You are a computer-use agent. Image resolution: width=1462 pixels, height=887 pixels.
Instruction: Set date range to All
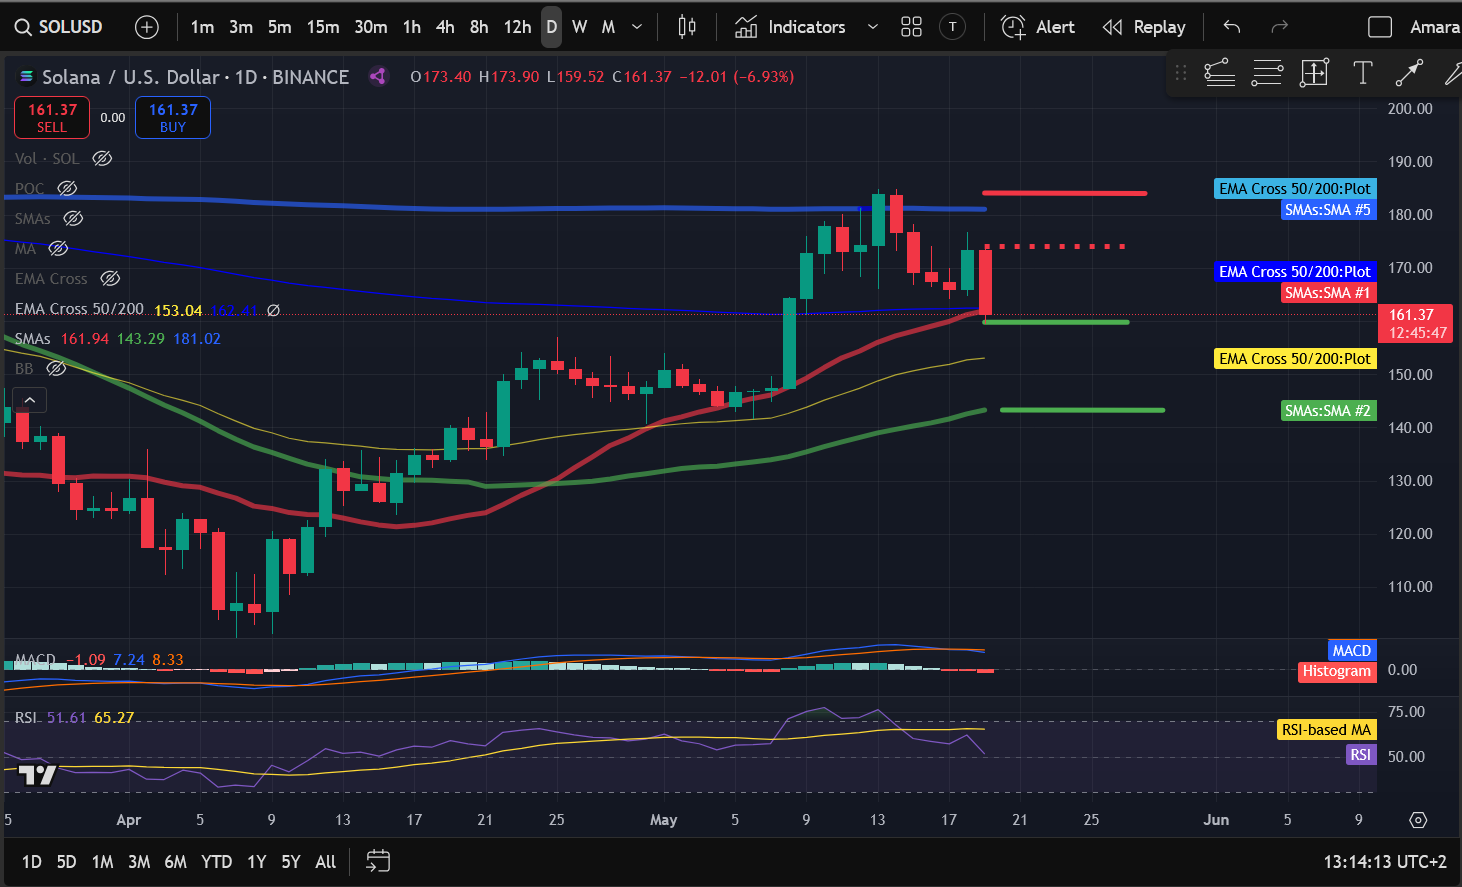pyautogui.click(x=326, y=861)
